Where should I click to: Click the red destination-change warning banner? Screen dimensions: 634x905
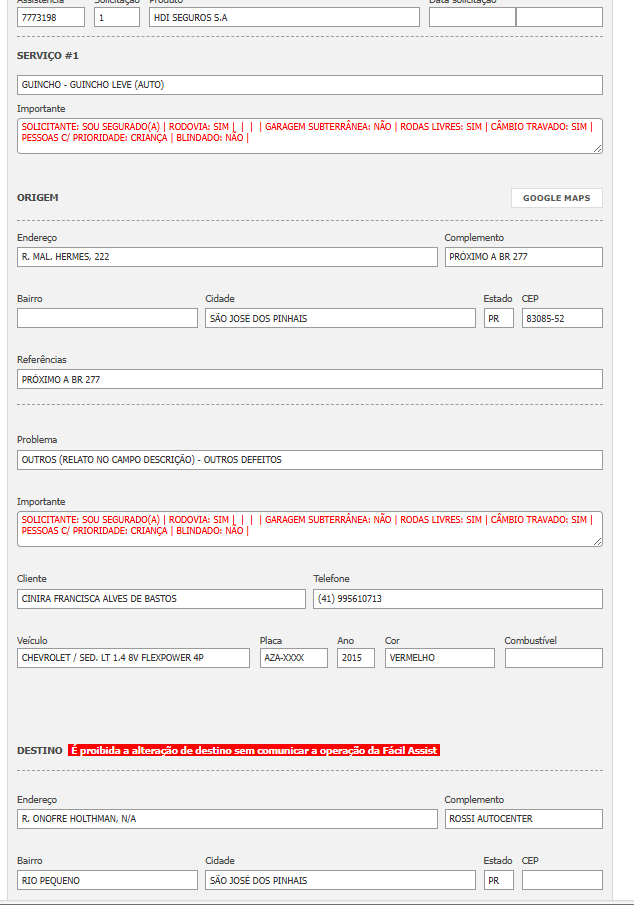tap(254, 750)
